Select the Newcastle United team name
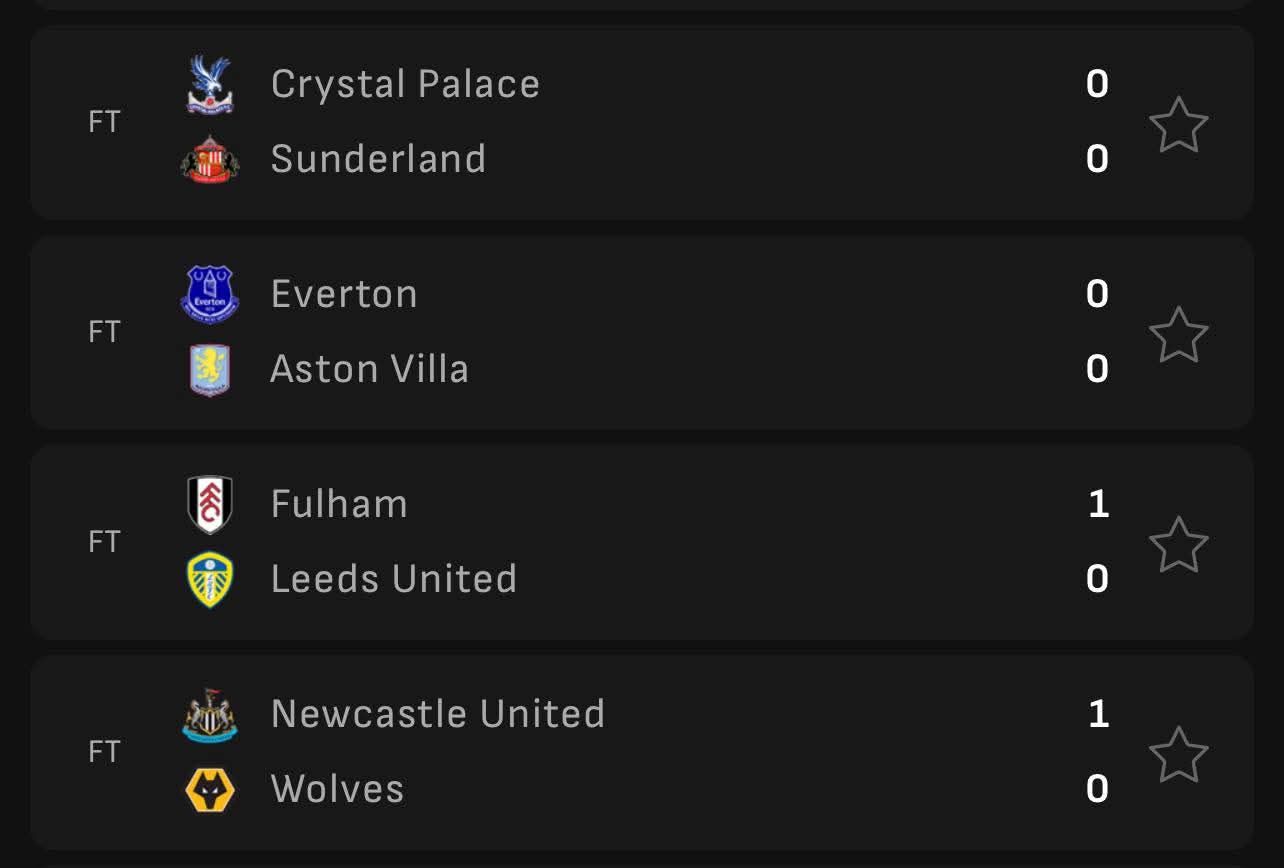 point(438,714)
